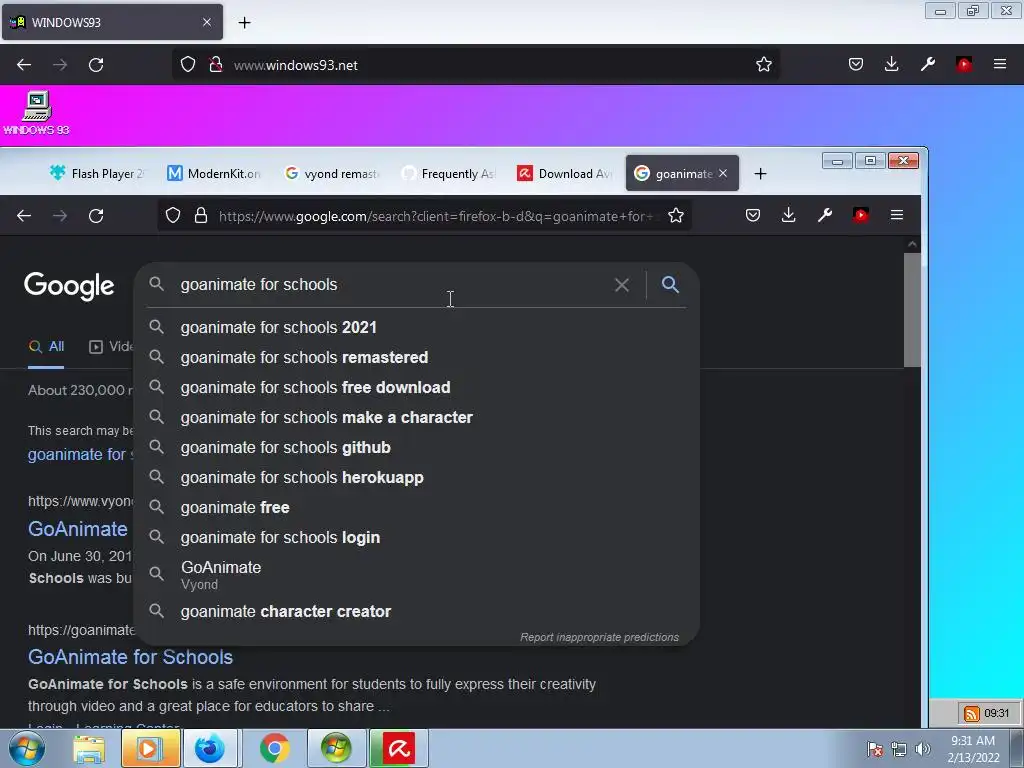This screenshot has height=768, width=1024.
Task: Reload the inner Google search page
Action: pyautogui.click(x=96, y=216)
